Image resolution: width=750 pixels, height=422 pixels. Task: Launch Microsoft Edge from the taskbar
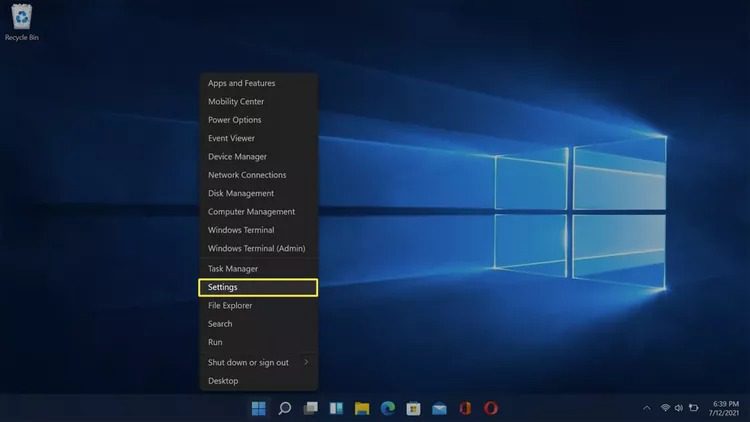[388, 408]
